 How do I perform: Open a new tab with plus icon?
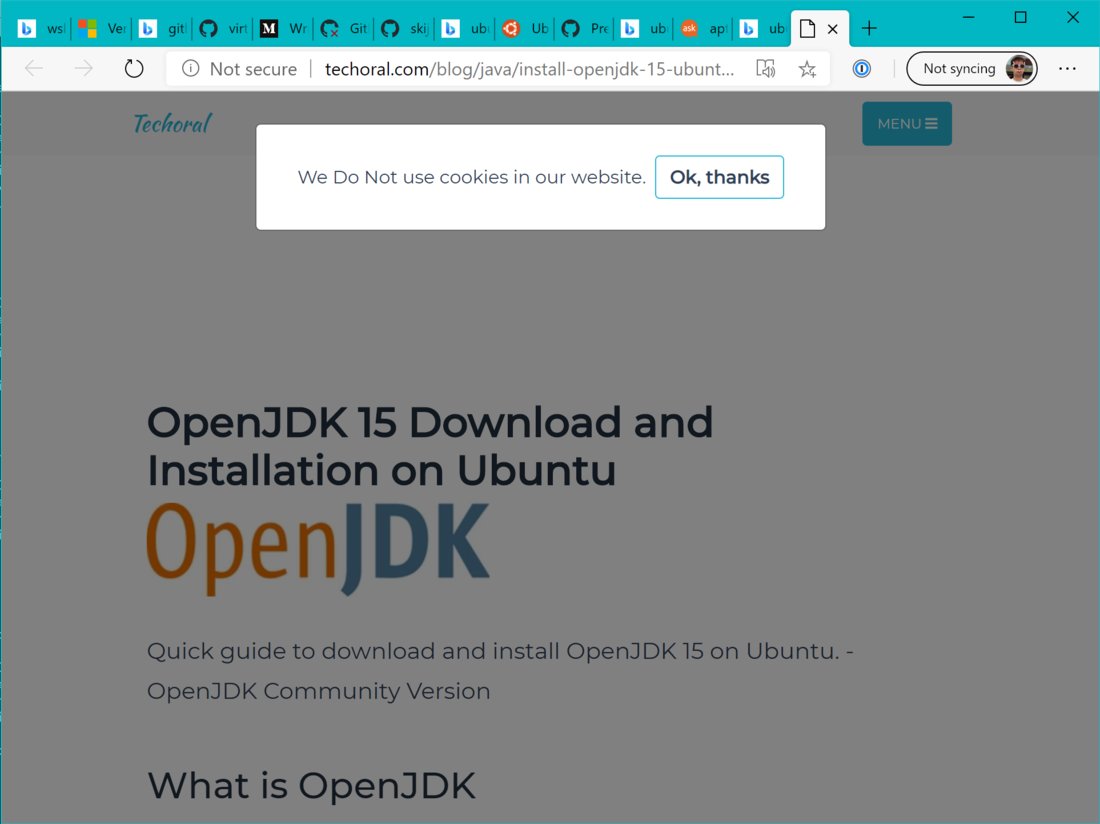(869, 29)
